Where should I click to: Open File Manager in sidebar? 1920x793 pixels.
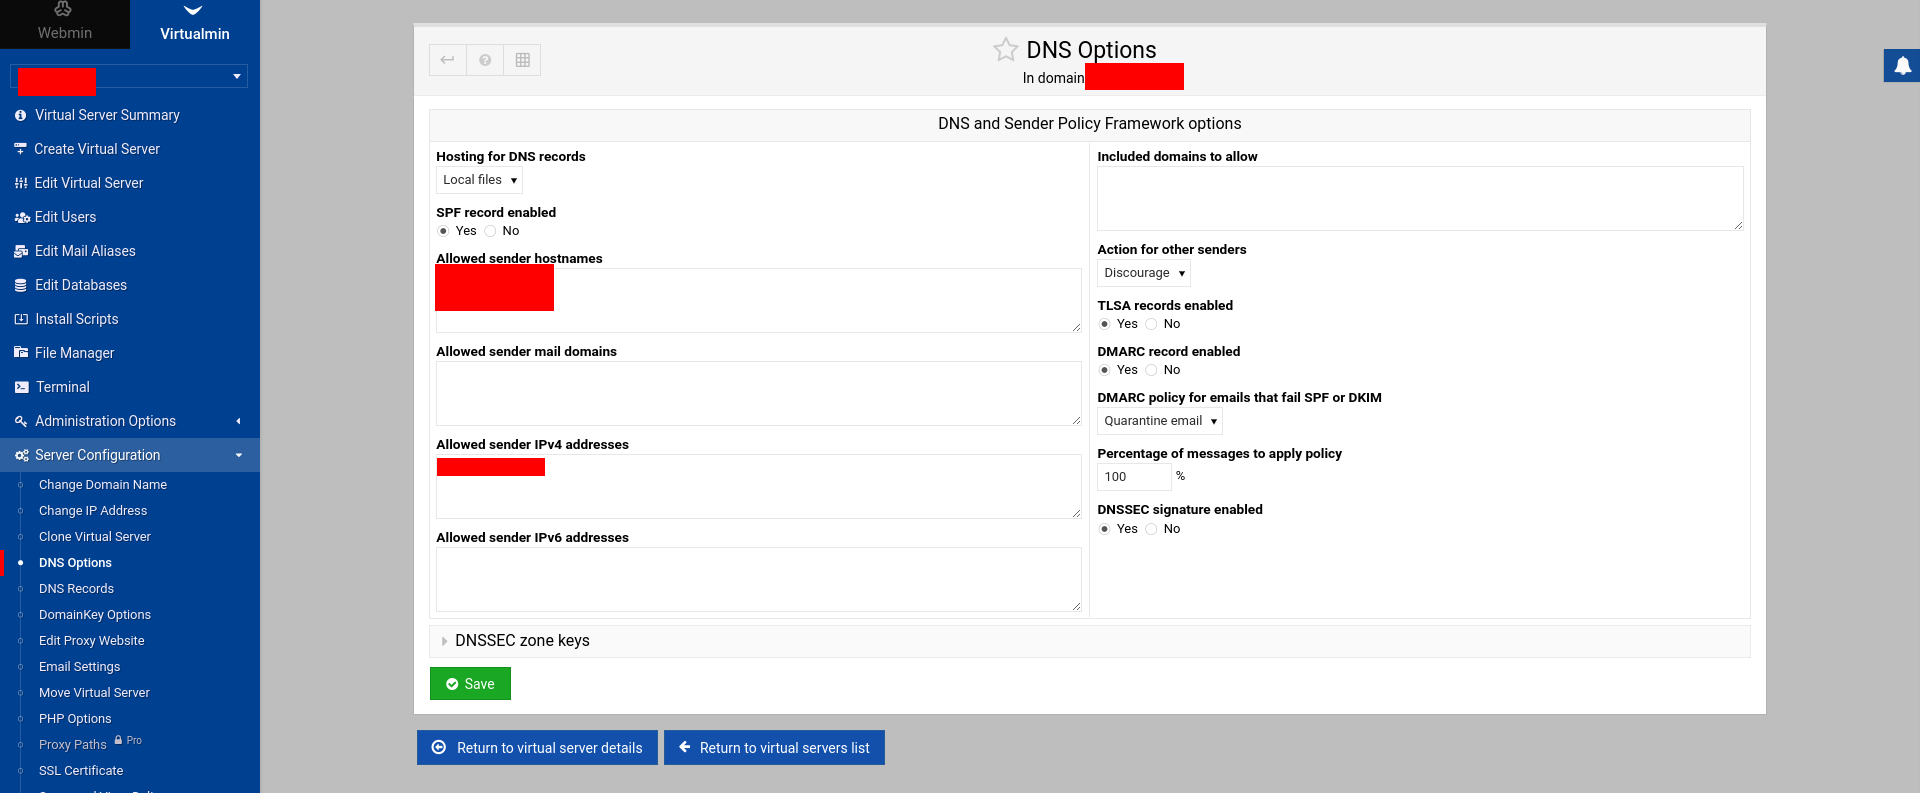tap(74, 353)
